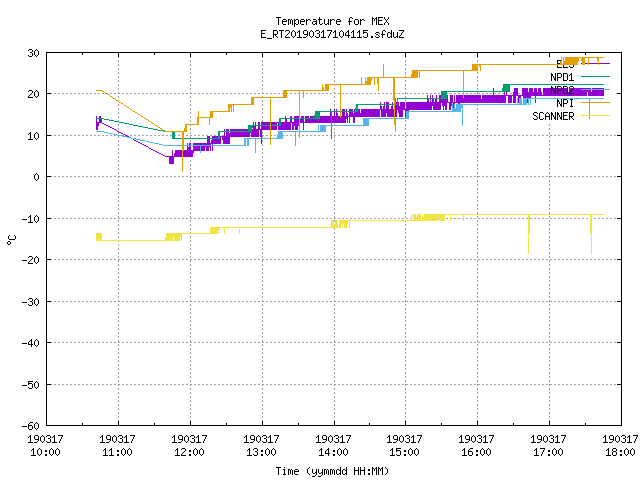This screenshot has width=640, height=480.
Task: Click the 15:00 x-axis time label
Action: coord(405,452)
